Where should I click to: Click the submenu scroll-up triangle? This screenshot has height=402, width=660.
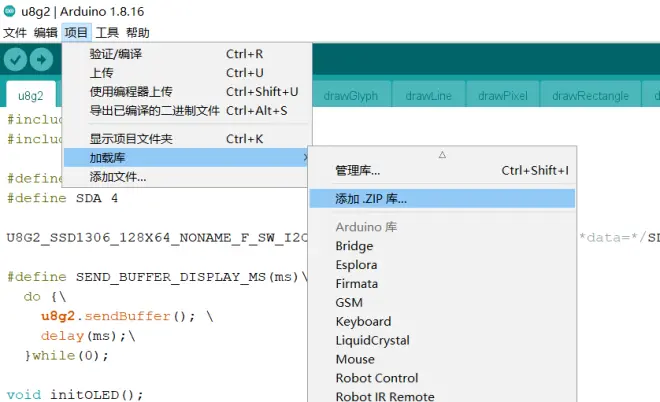pyautogui.click(x=442, y=155)
